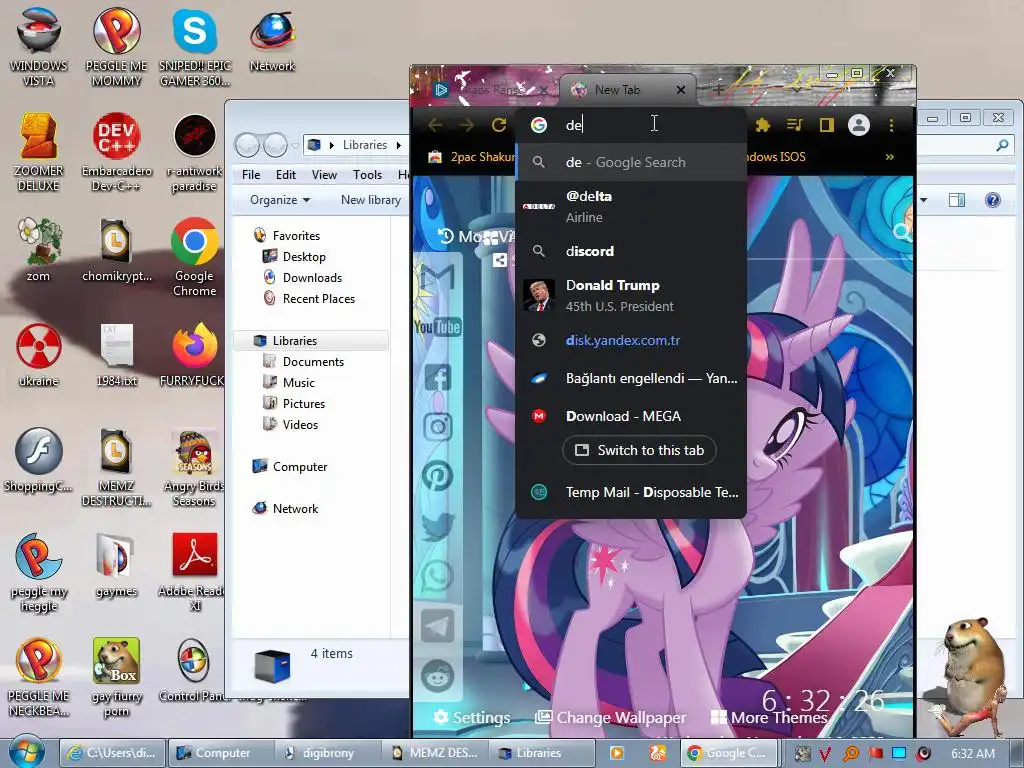Open the ShoppingC Flash desktop icon
The height and width of the screenshot is (768, 1024).
(x=39, y=459)
